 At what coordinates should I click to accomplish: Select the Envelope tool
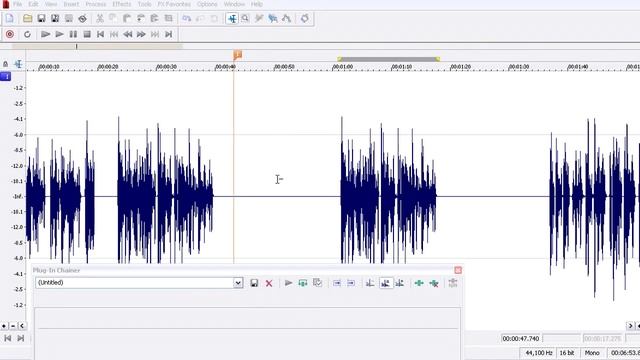pyautogui.click(x=287, y=18)
